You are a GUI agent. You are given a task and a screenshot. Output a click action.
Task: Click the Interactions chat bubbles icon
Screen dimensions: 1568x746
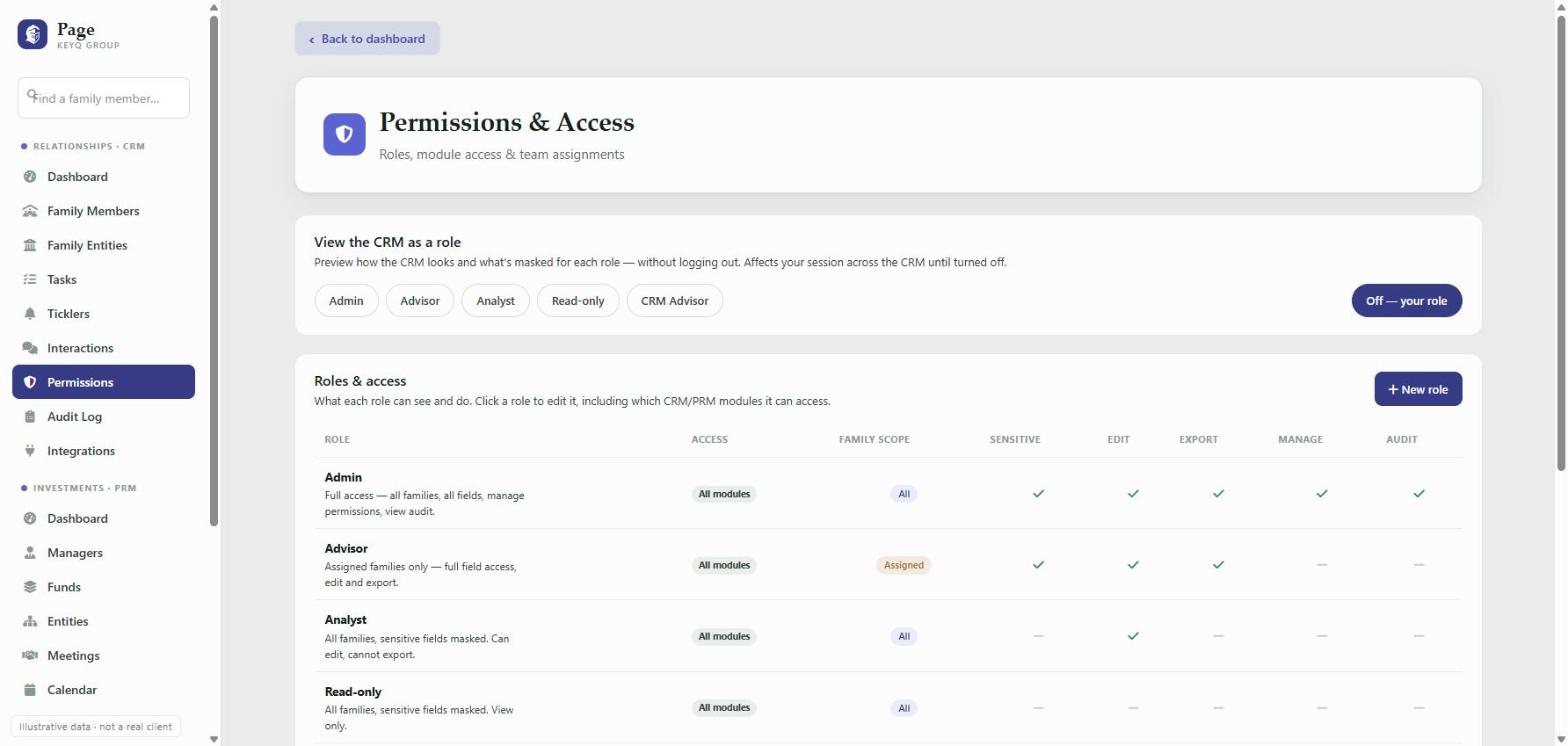30,348
